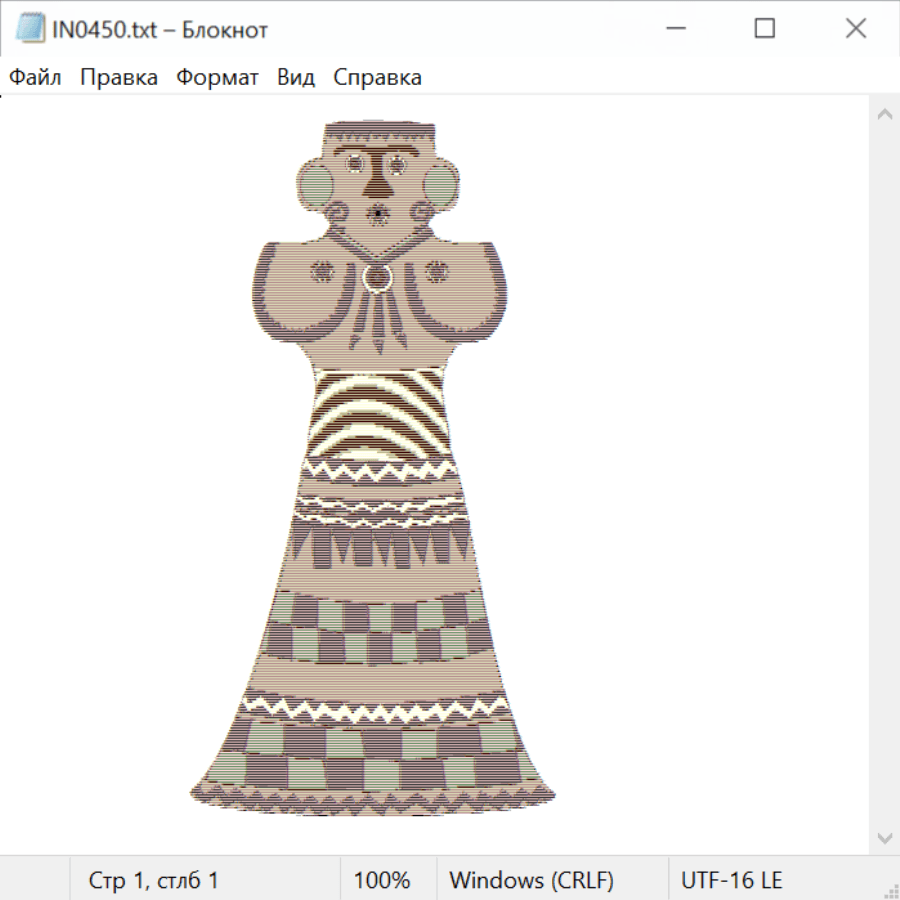Click the UTF-16 LE encoding indicator
900x900 pixels.
[732, 880]
